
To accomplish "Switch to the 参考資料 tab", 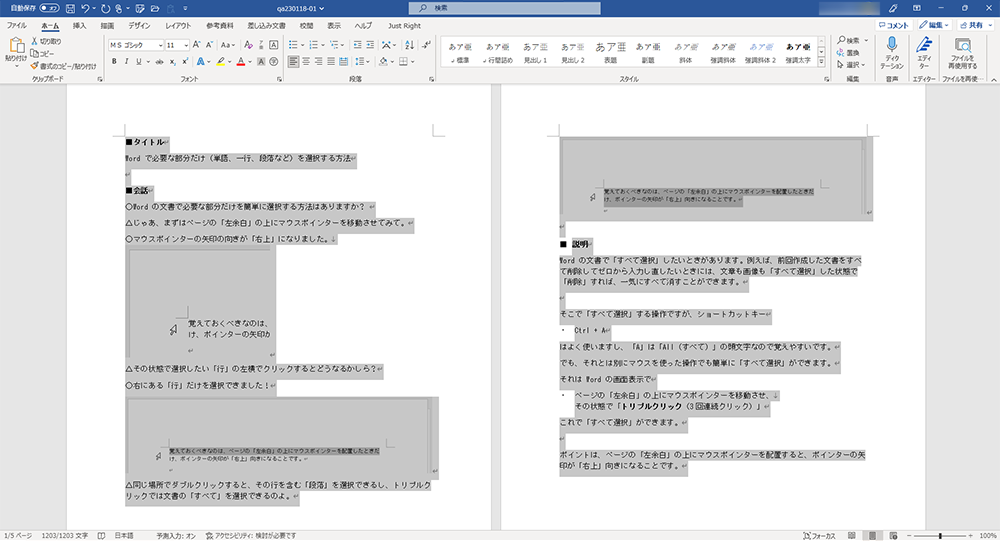I will (219, 26).
